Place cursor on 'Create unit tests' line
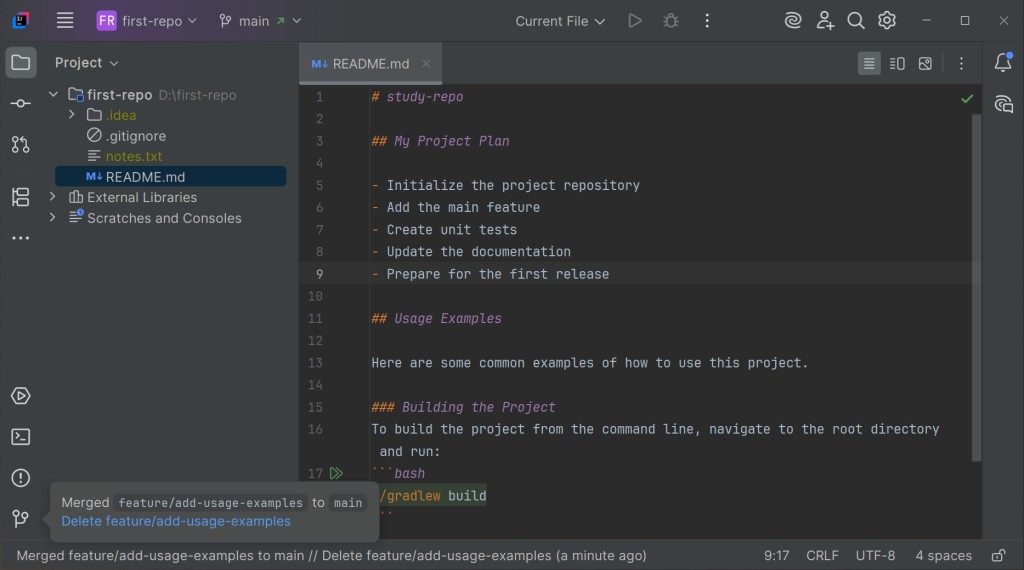Image resolution: width=1024 pixels, height=570 pixels. (451, 230)
